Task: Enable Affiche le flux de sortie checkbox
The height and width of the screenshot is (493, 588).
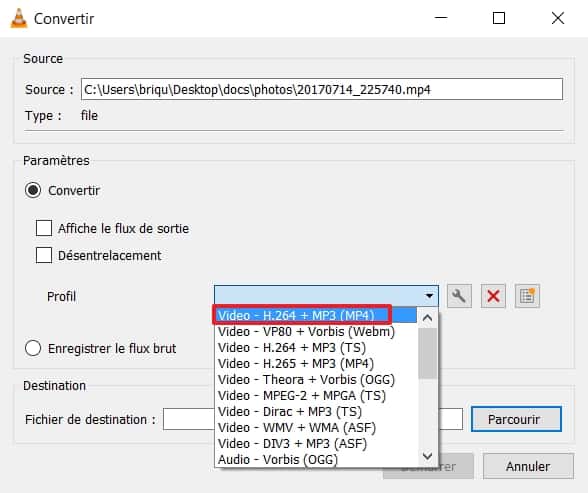Action: (x=44, y=228)
